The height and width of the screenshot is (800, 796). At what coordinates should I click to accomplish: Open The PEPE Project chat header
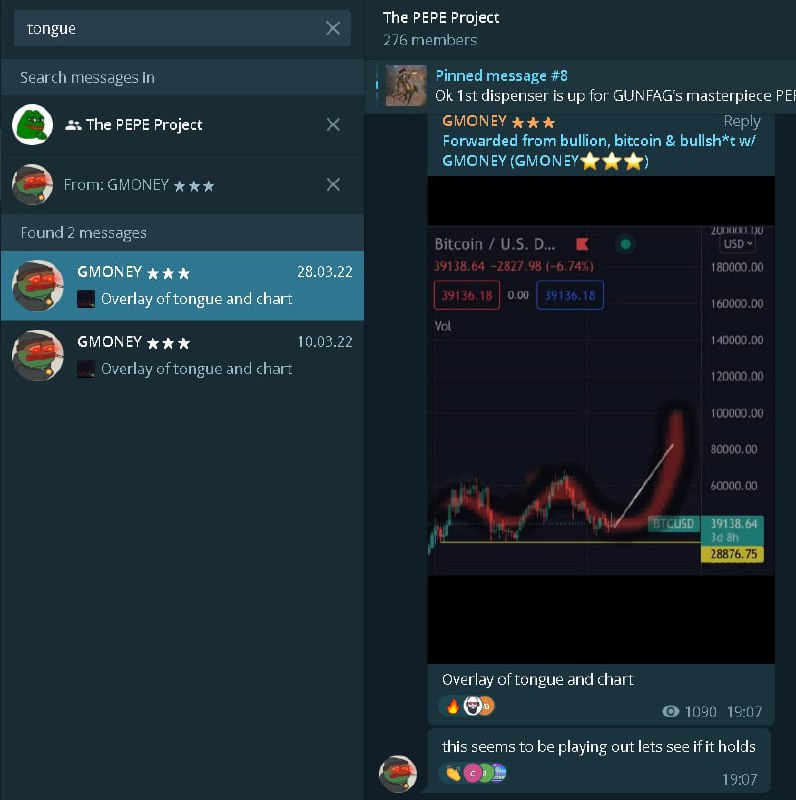click(x=441, y=28)
